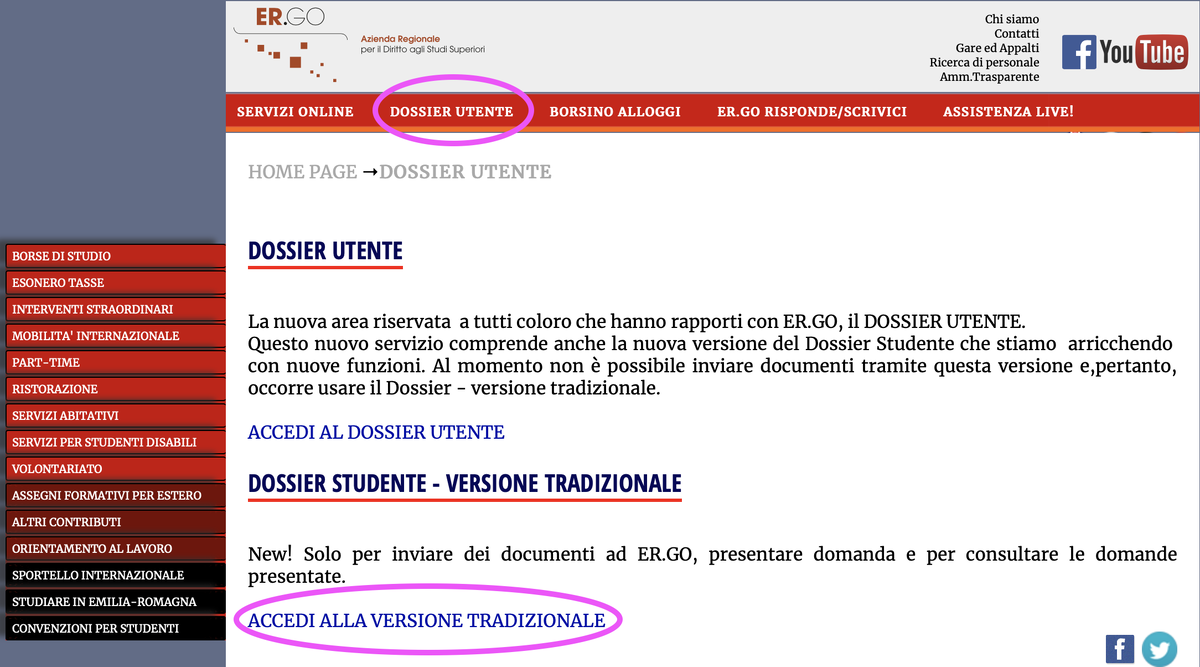Viewport: 1200px width, 667px height.
Task: Click HOME PAGE in the breadcrumb
Action: [302, 172]
